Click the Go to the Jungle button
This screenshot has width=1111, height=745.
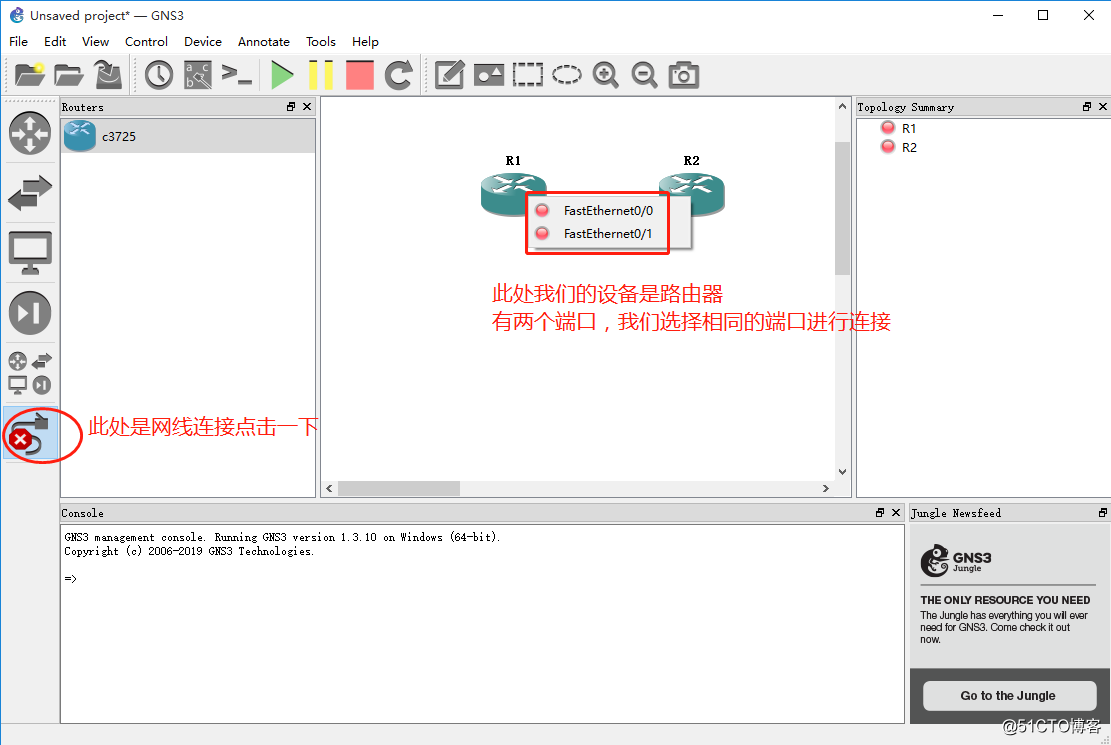[x=1009, y=695]
